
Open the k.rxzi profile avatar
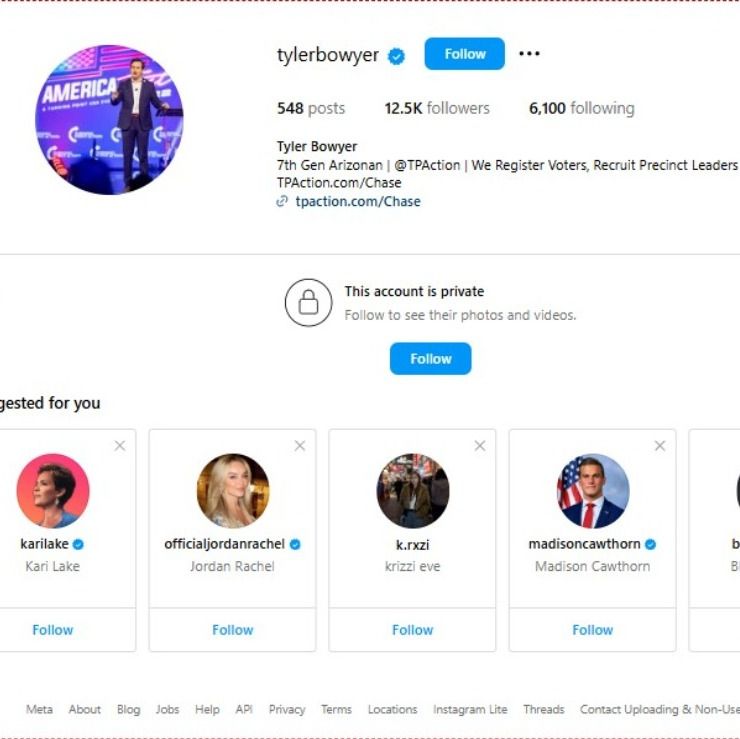tap(413, 490)
